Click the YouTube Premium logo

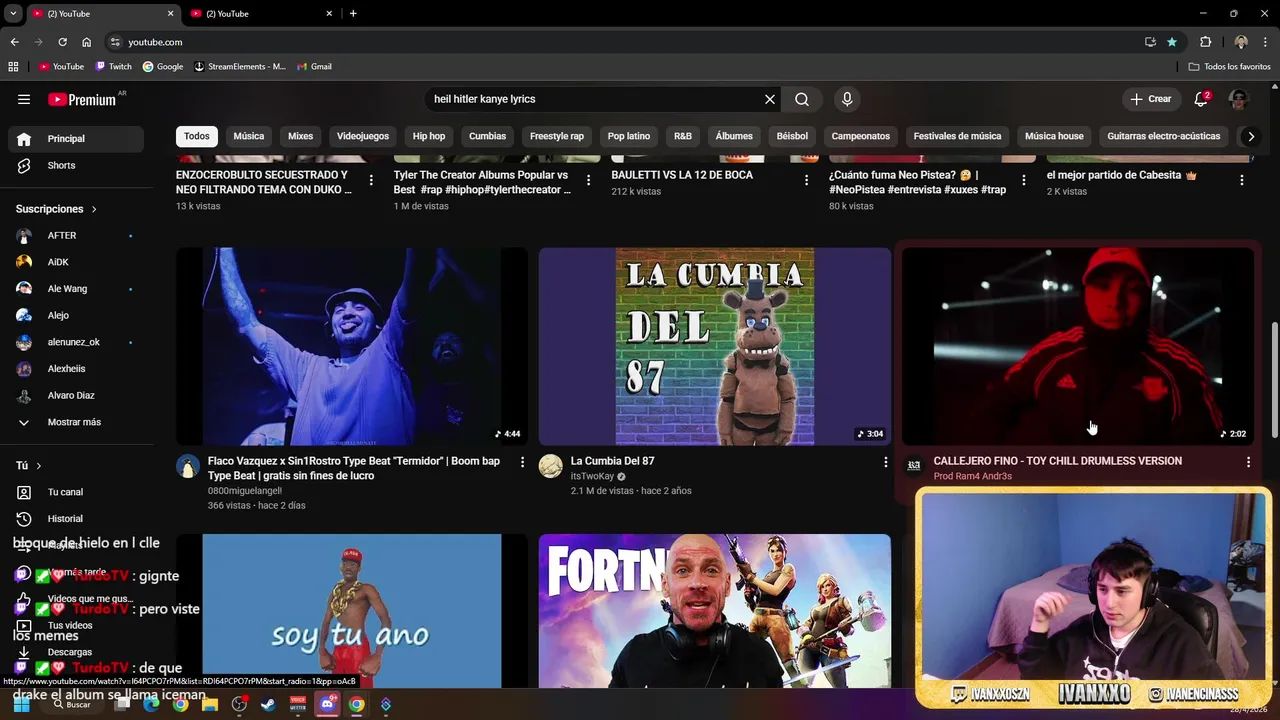click(x=83, y=99)
